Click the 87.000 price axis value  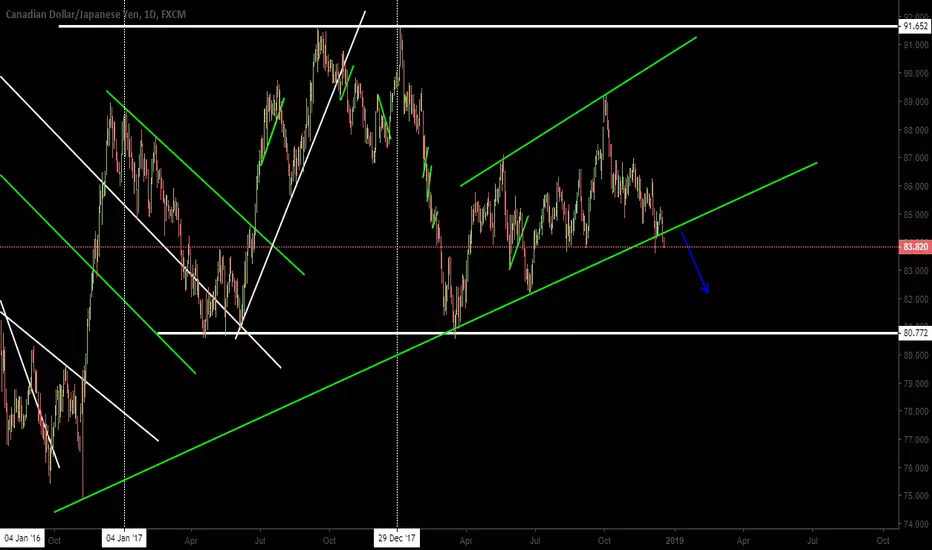pos(916,158)
